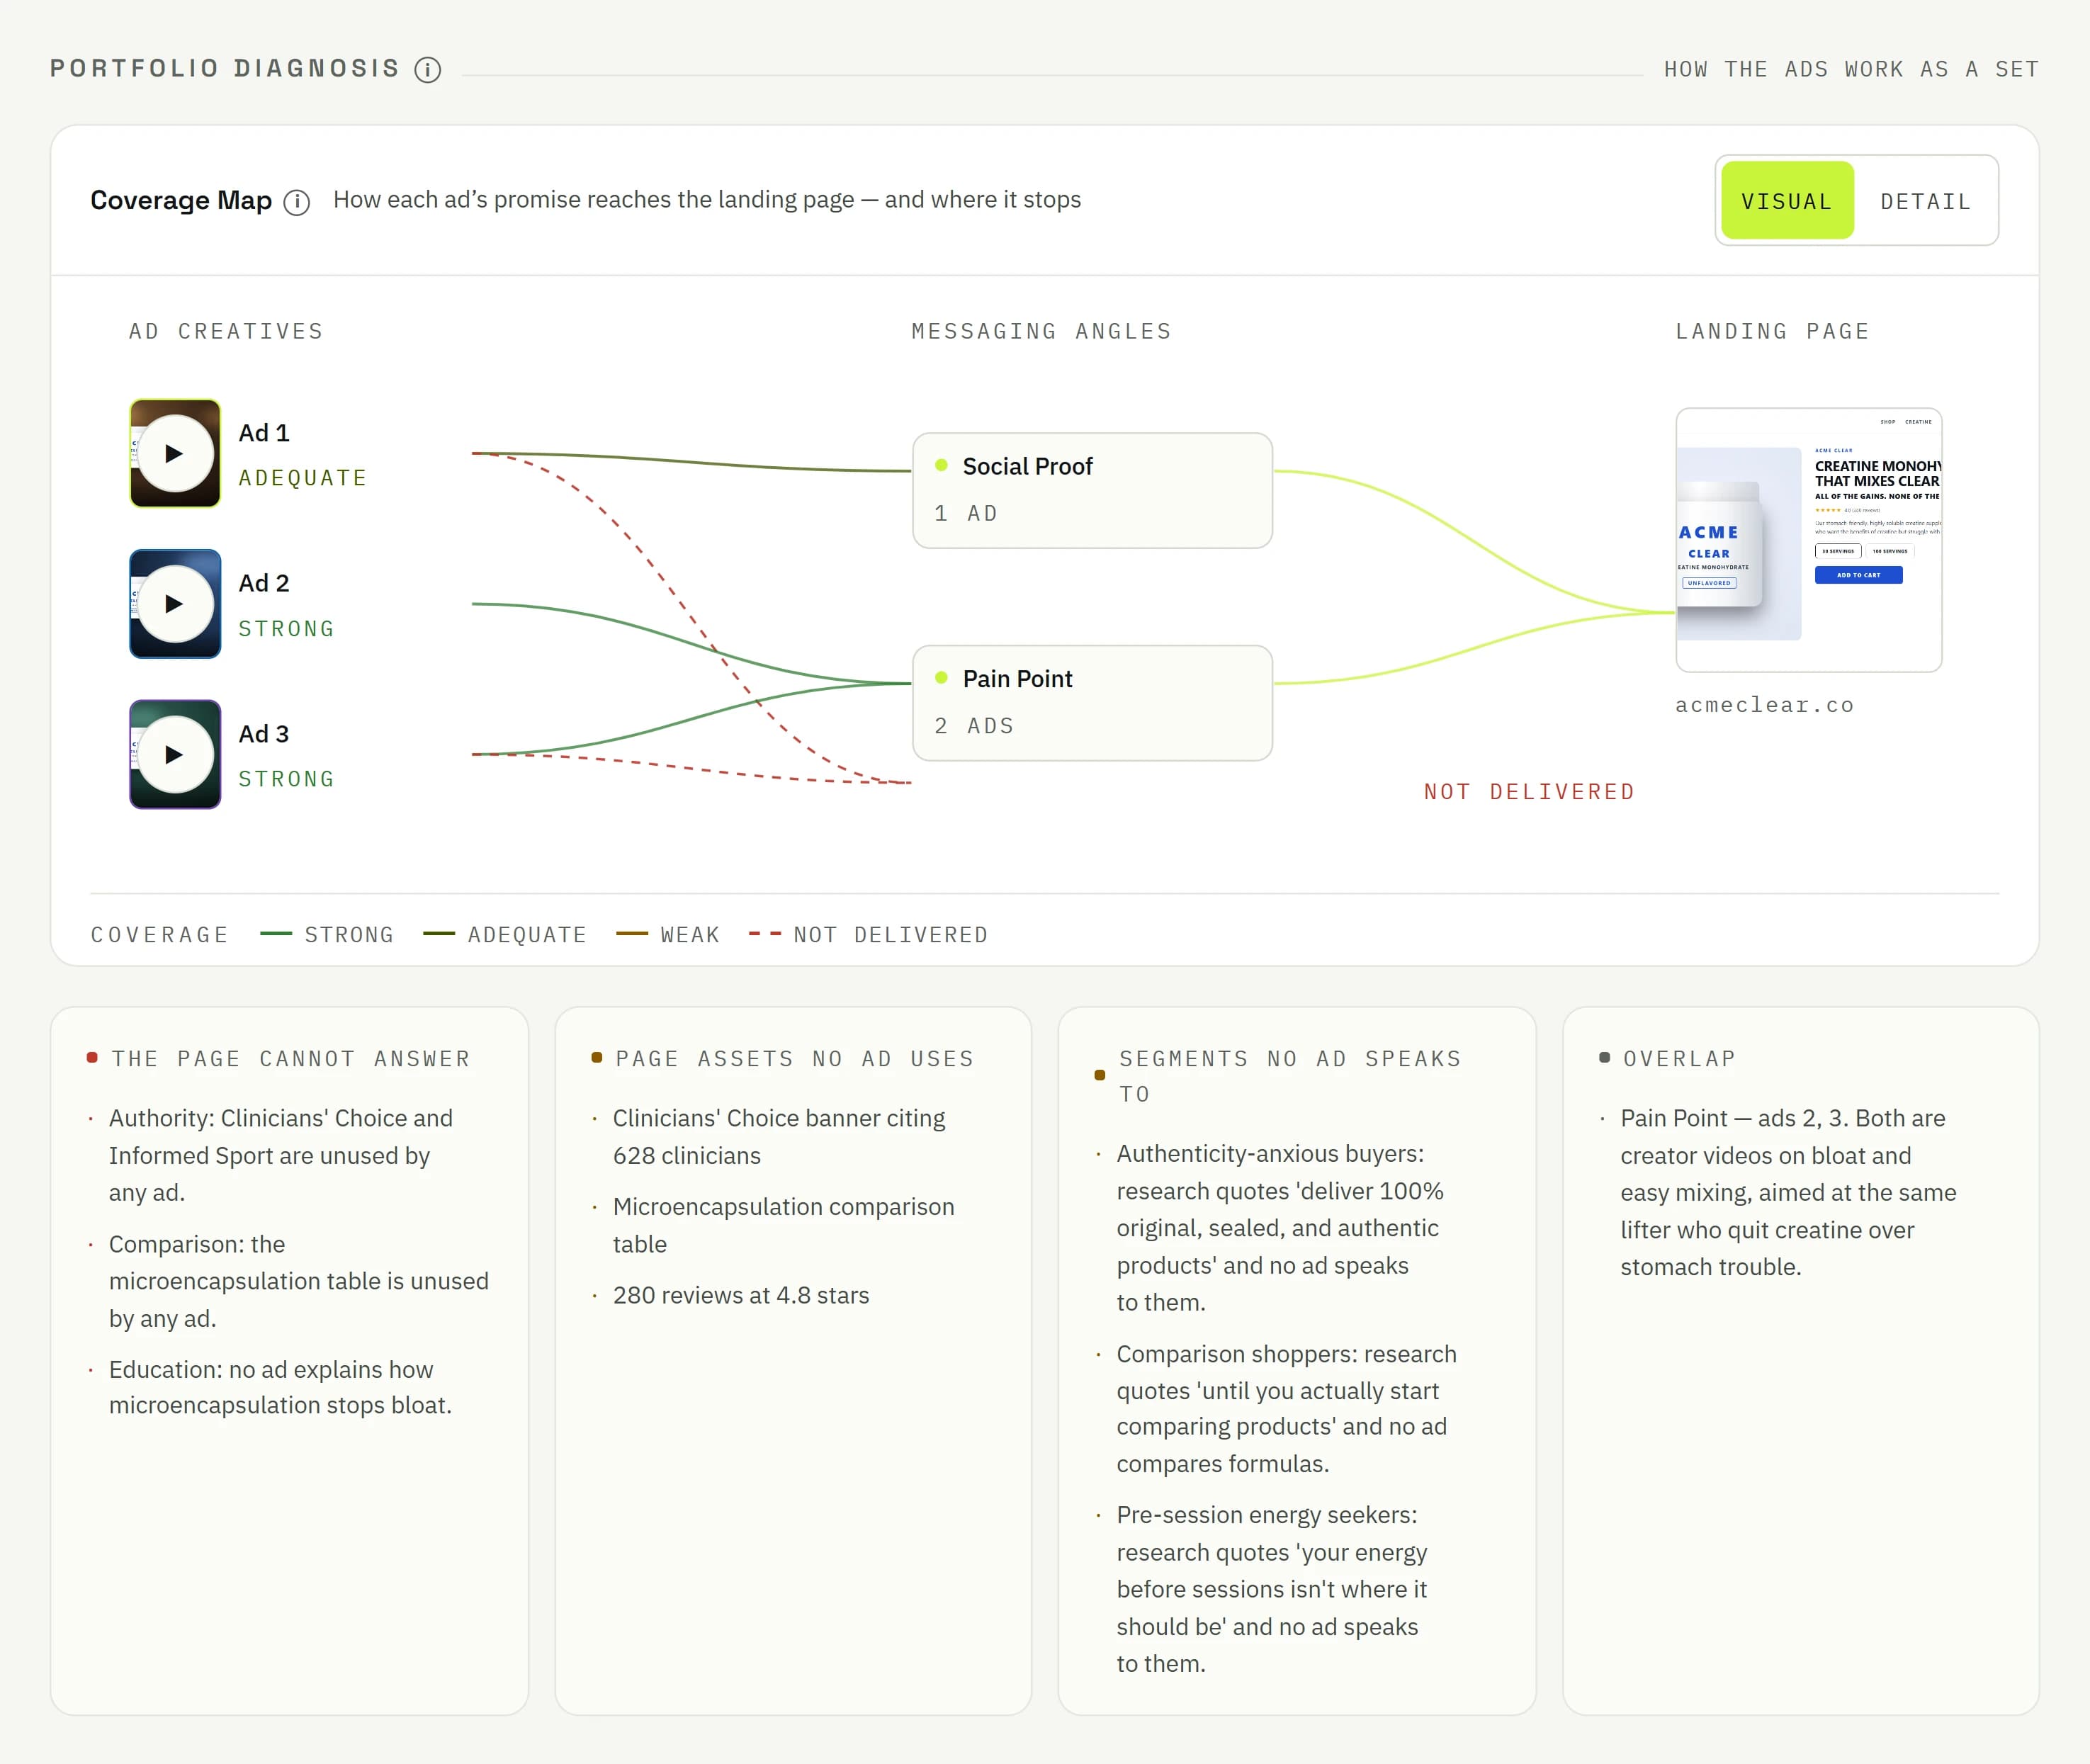The image size is (2090, 1764).
Task: Click the 'Microencapsulation comparison table' item
Action: [784, 1225]
